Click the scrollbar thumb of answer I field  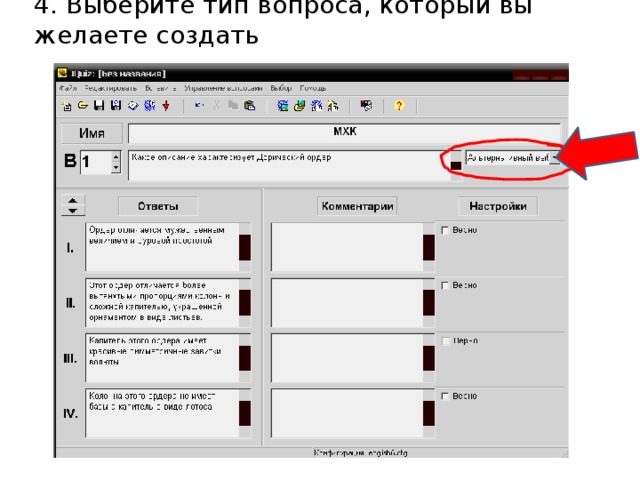[x=245, y=247]
